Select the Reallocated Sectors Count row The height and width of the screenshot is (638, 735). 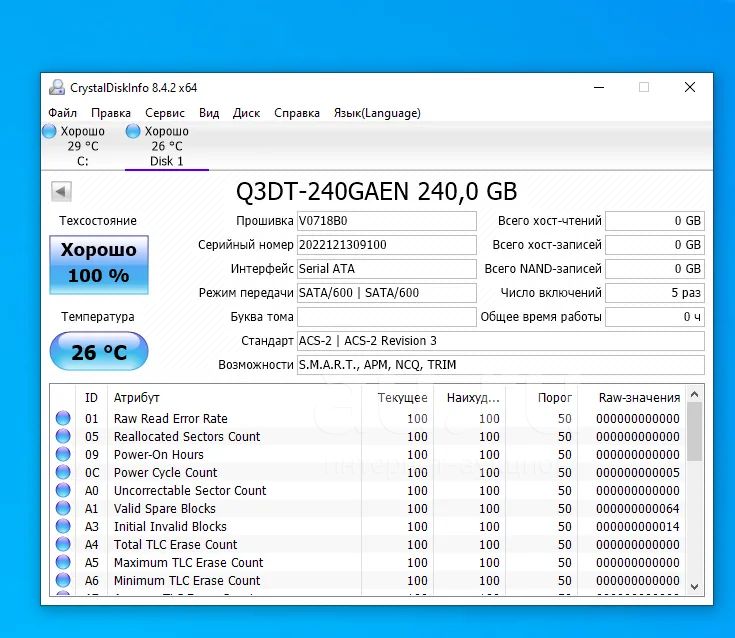tap(368, 436)
